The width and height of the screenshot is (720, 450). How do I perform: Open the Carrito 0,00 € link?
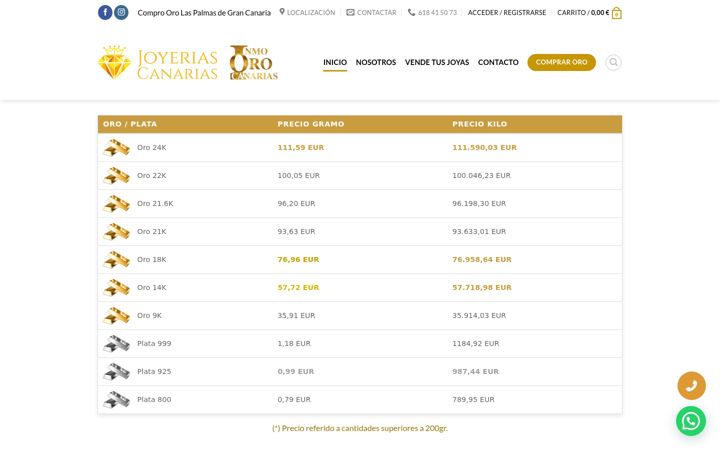(583, 12)
